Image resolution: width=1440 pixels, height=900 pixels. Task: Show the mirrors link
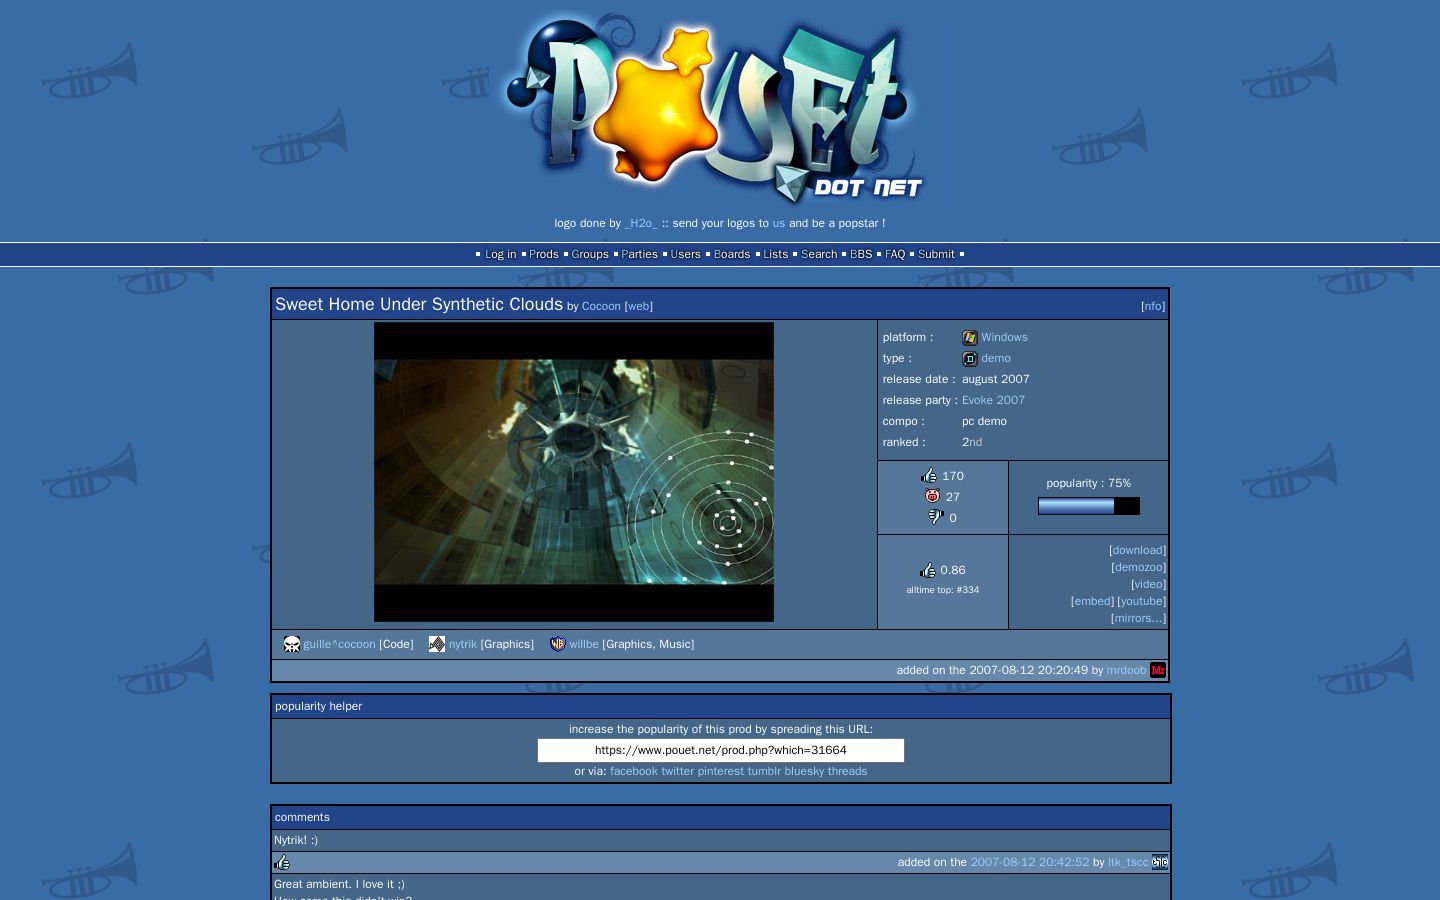(1138, 618)
